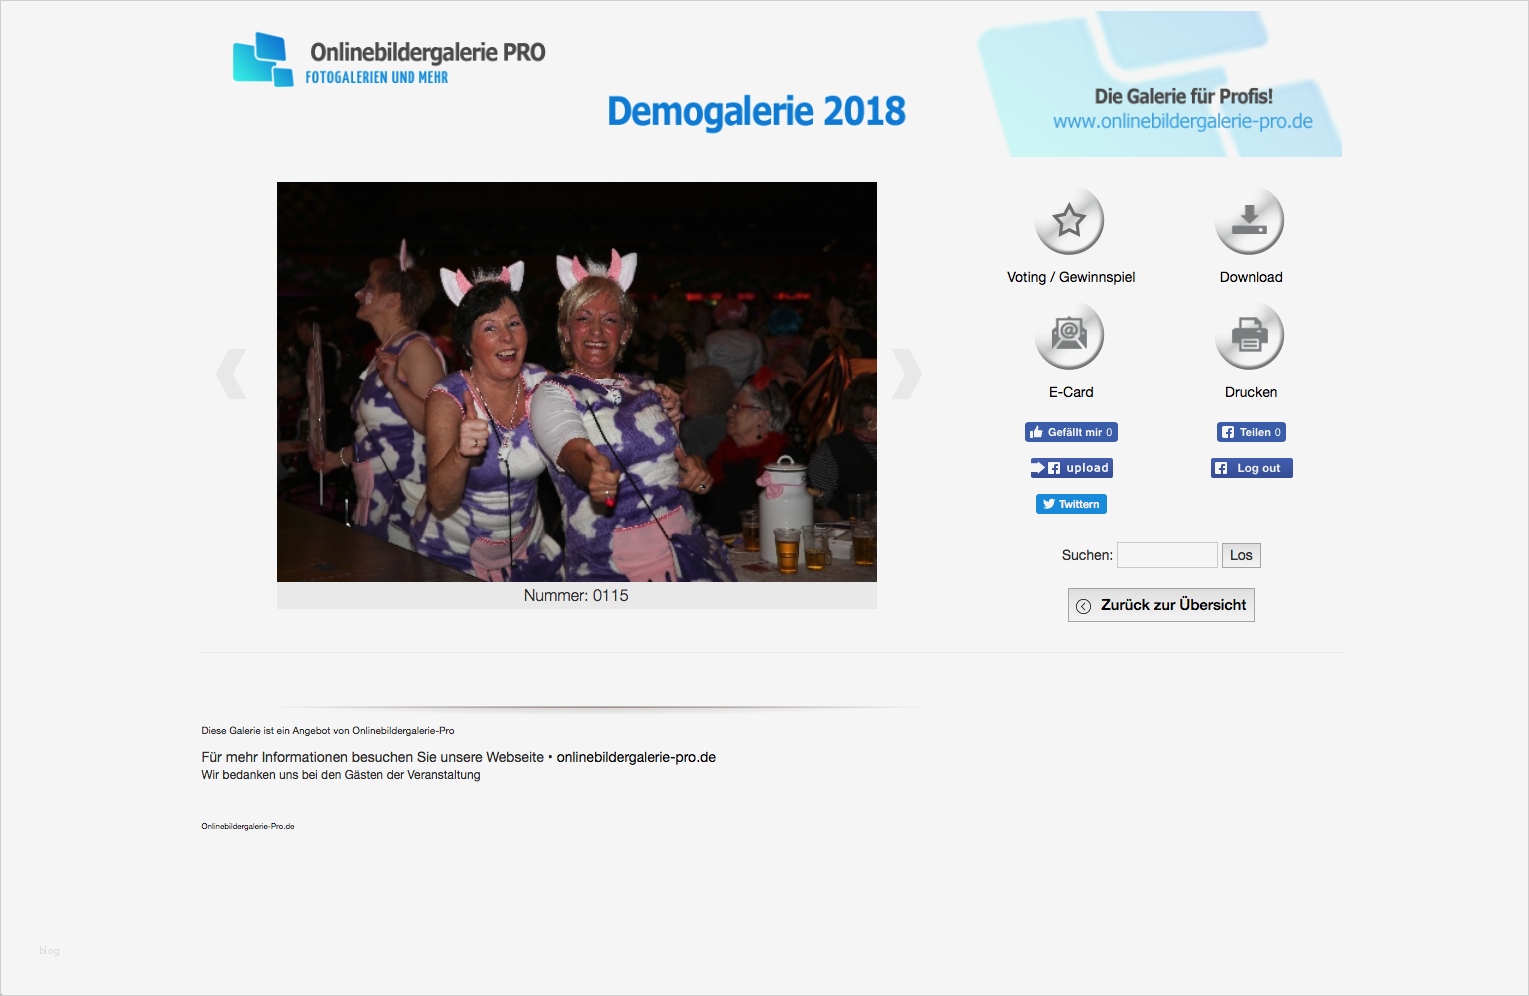The height and width of the screenshot is (996, 1529).
Task: Open the Voting / Gewinnspiel star icon
Action: pos(1069,222)
